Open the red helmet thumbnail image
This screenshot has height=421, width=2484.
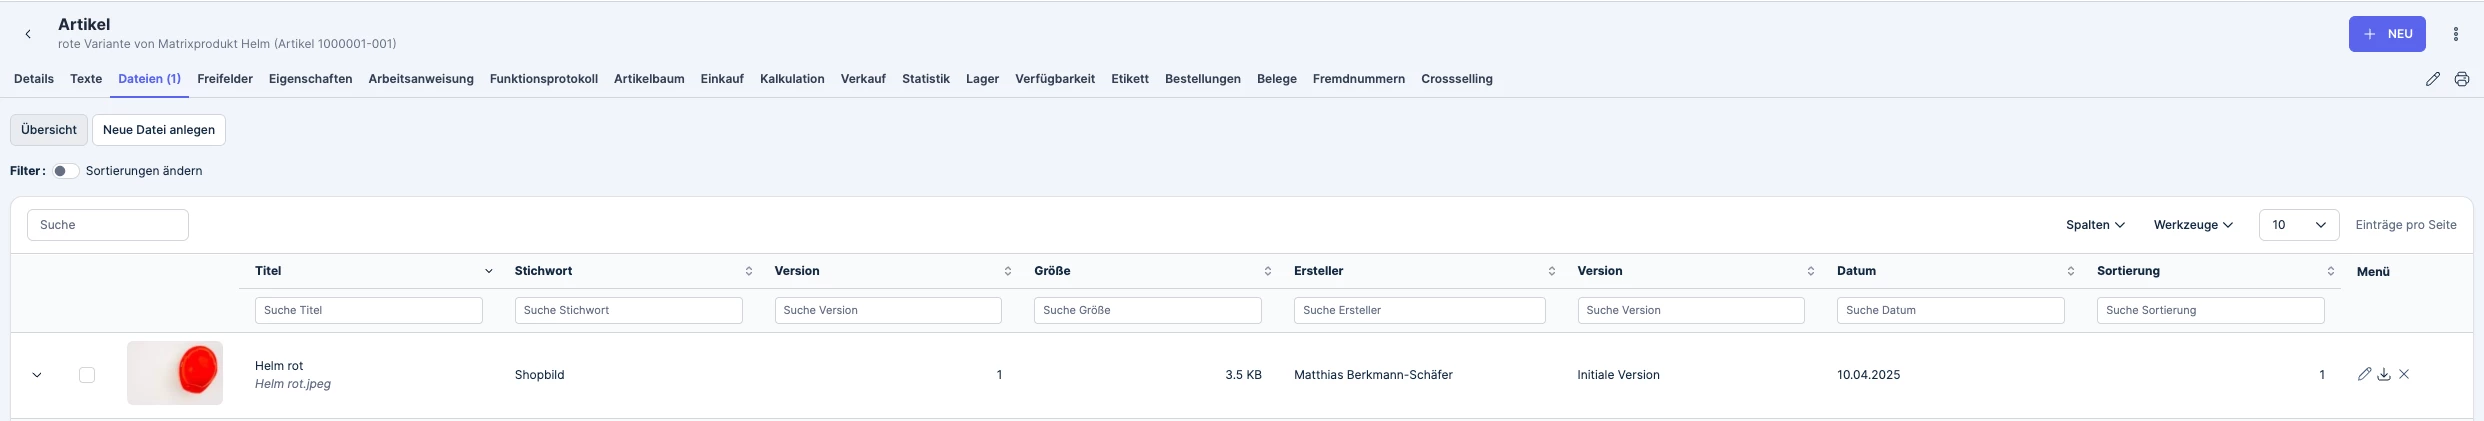pyautogui.click(x=175, y=373)
